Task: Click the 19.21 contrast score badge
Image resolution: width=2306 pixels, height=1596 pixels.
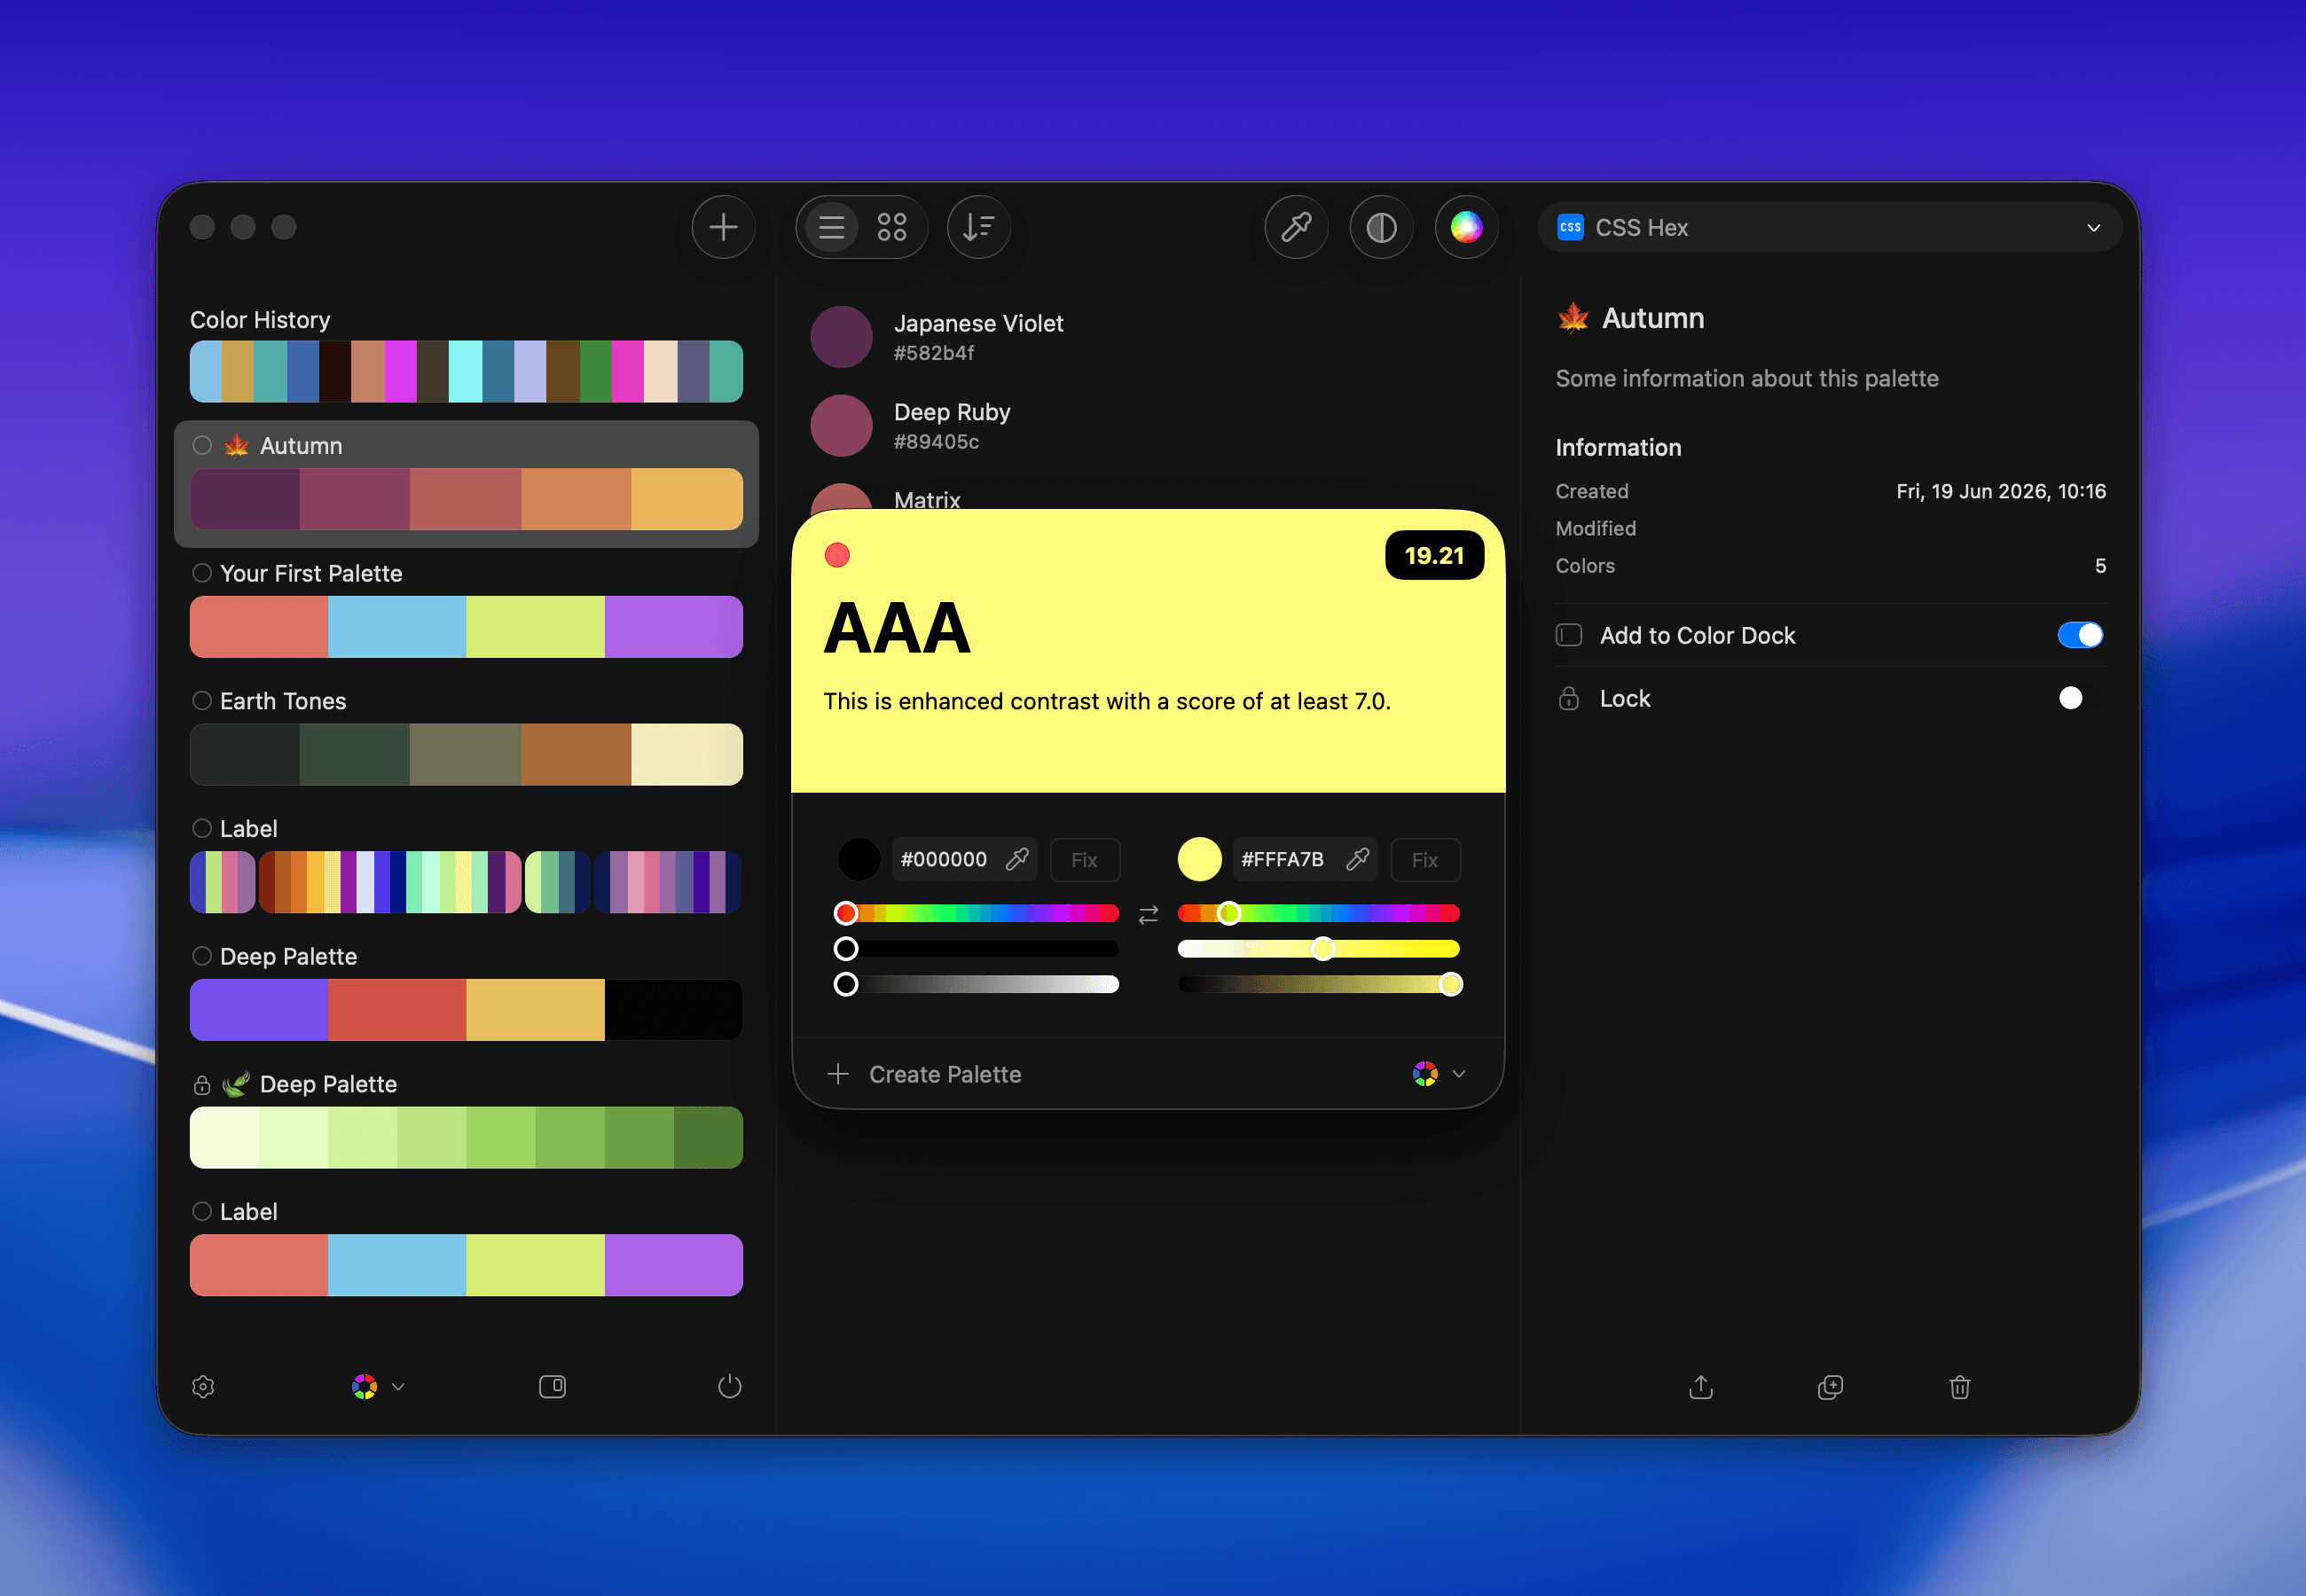Action: 1434,555
